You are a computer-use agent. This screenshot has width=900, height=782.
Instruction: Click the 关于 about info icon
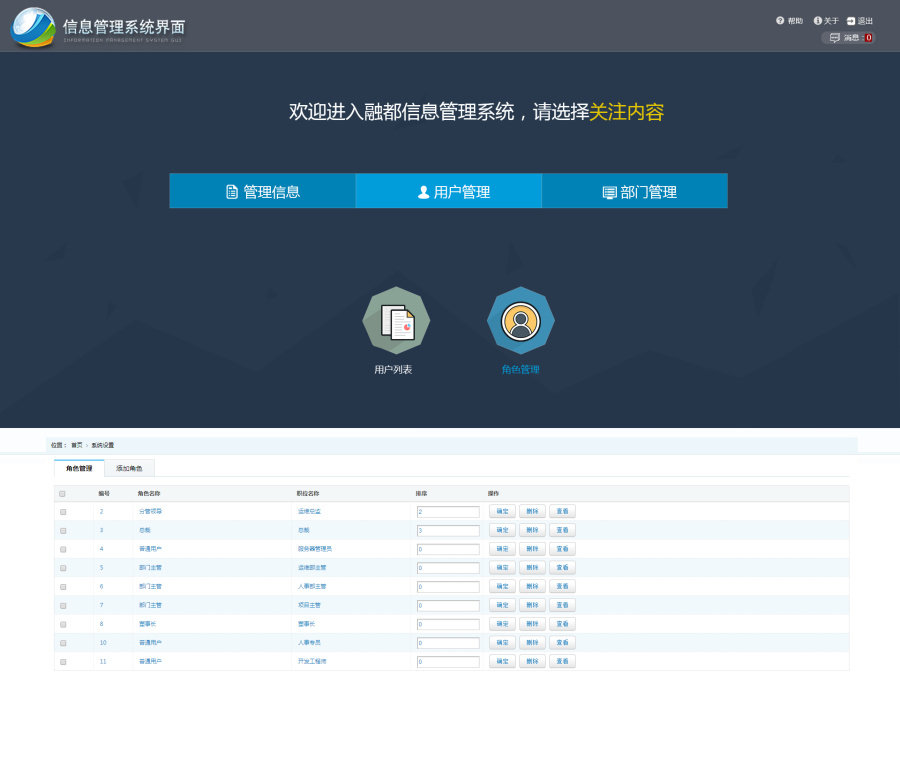coord(819,20)
